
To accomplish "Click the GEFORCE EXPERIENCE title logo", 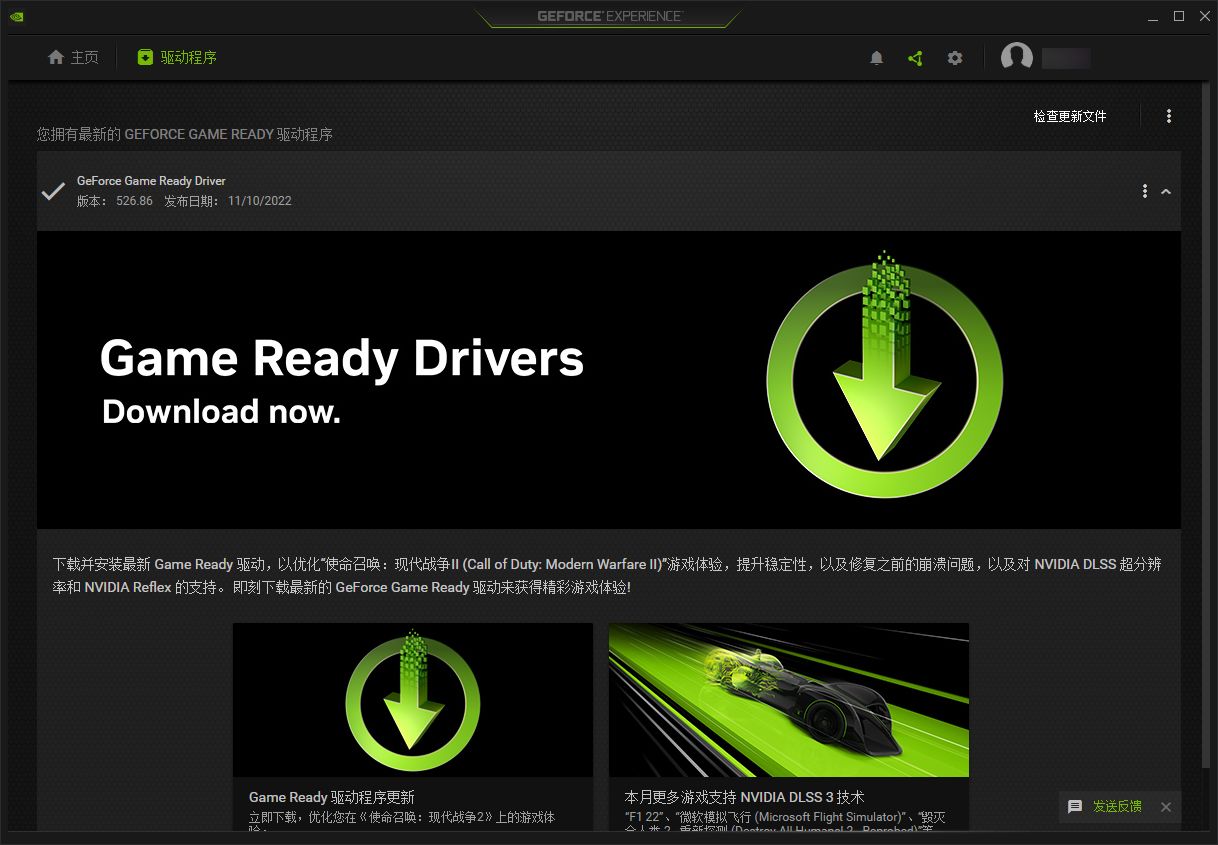I will tap(609, 16).
